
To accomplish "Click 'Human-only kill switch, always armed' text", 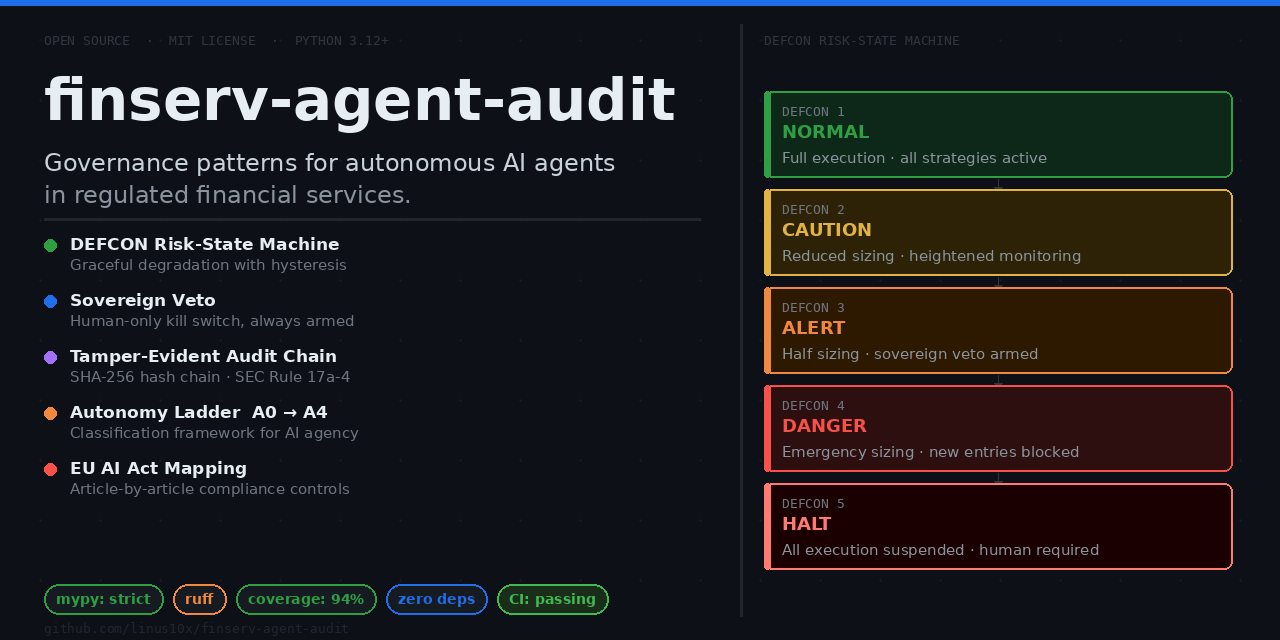I will pyautogui.click(x=212, y=321).
